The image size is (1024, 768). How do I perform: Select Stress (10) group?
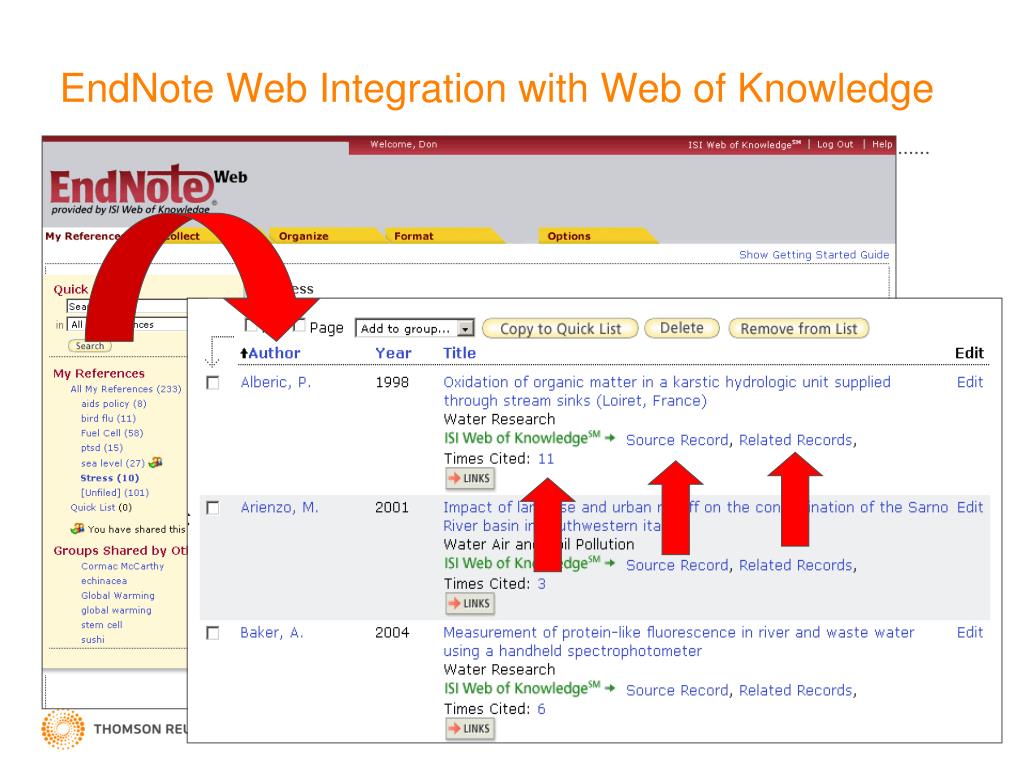point(110,478)
